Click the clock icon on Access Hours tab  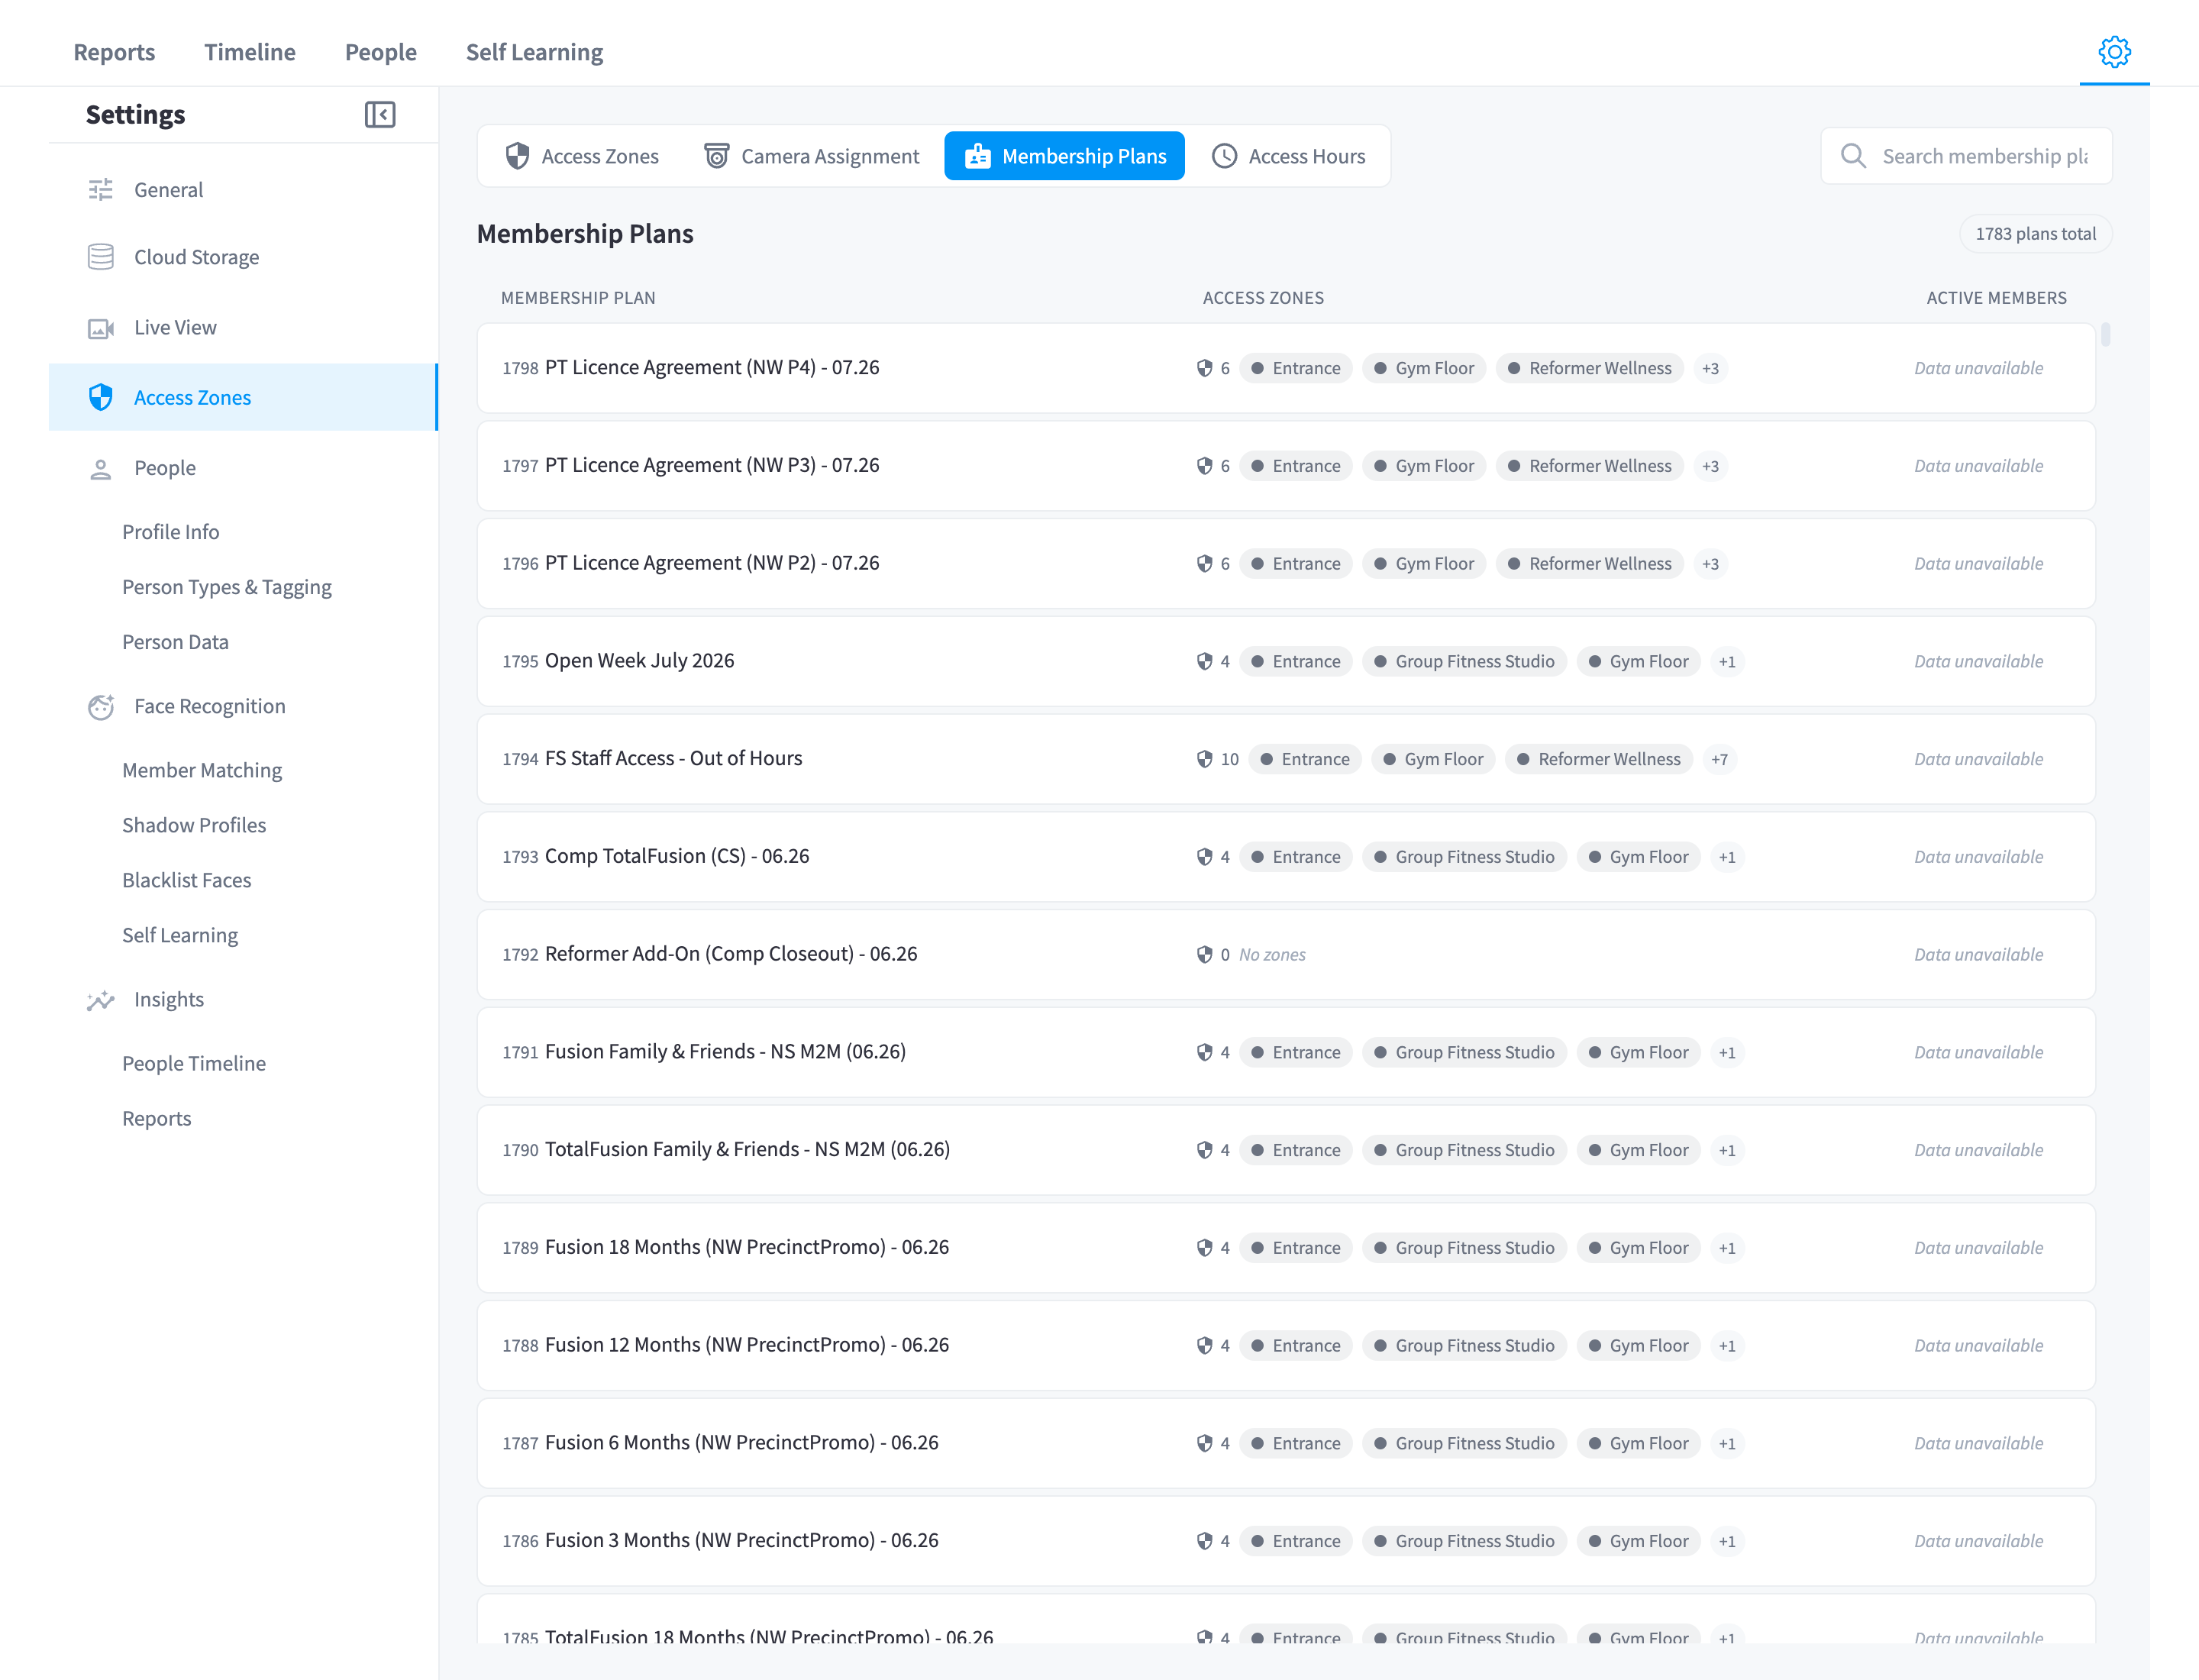point(1224,156)
